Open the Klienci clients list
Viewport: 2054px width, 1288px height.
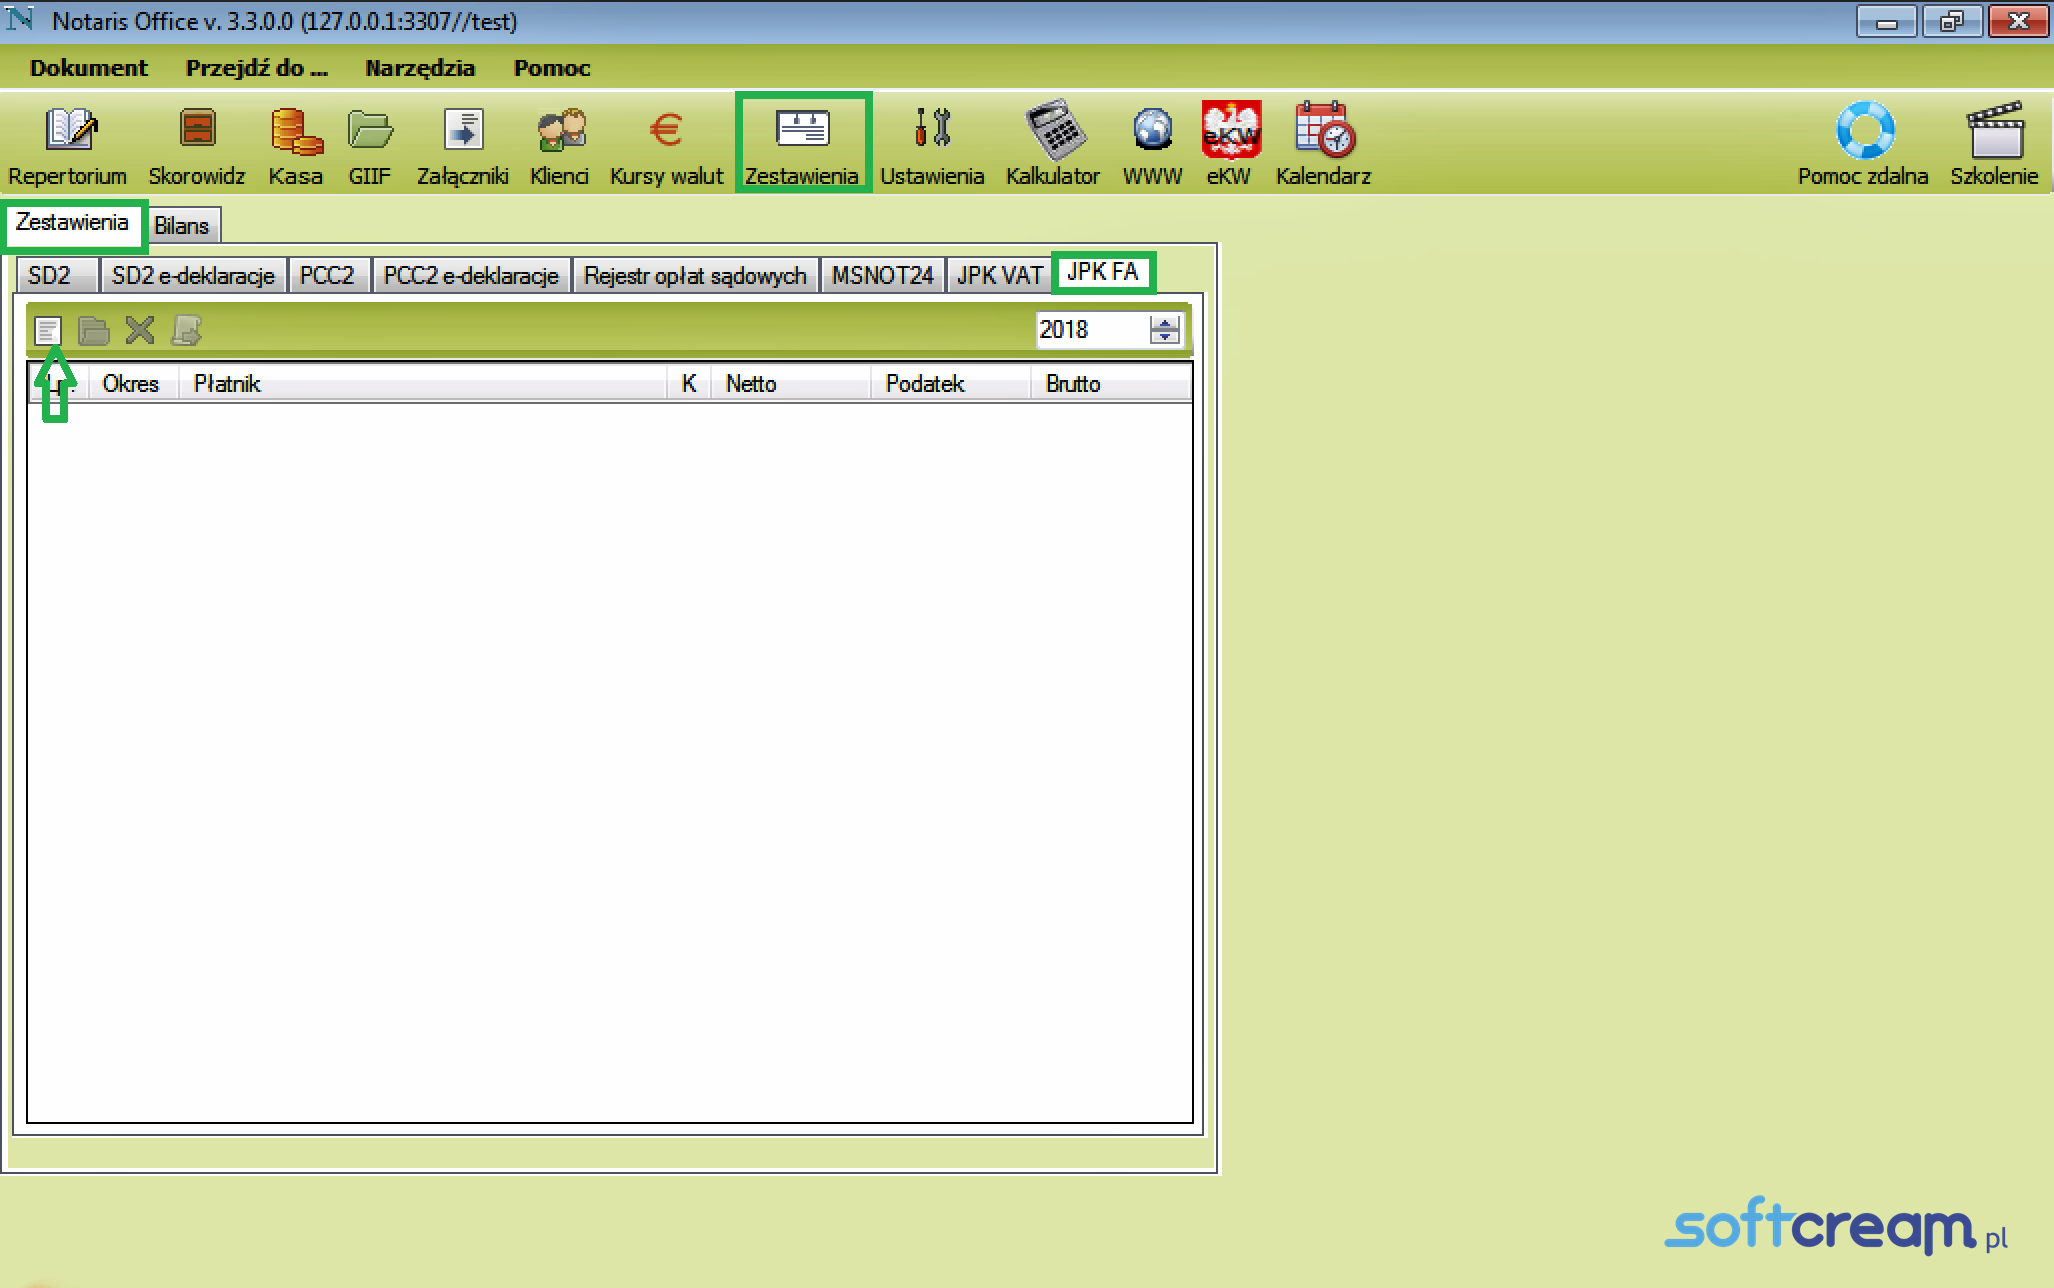559,144
